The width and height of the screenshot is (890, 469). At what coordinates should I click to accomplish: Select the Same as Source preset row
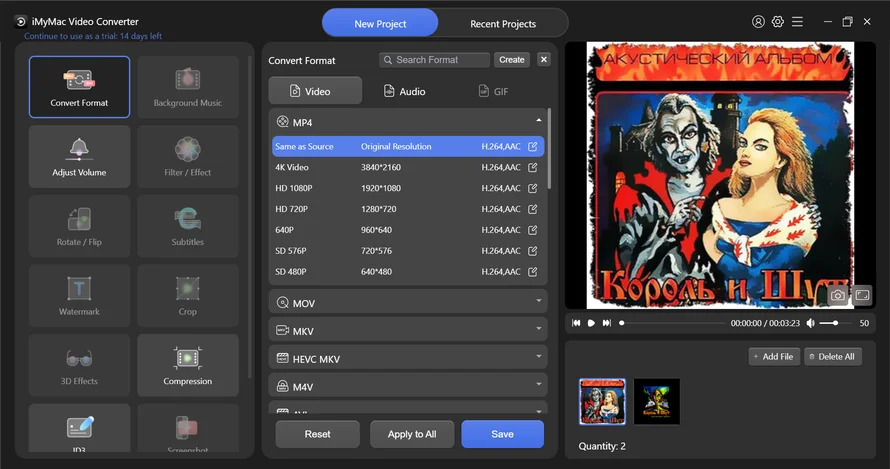(408, 146)
